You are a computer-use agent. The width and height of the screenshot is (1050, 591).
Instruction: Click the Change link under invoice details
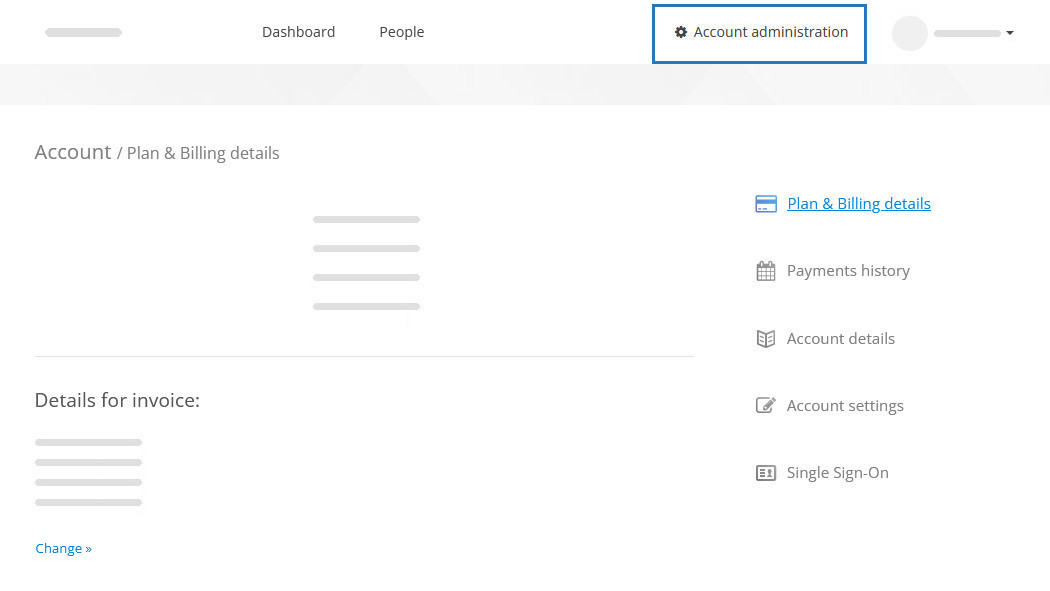63,548
